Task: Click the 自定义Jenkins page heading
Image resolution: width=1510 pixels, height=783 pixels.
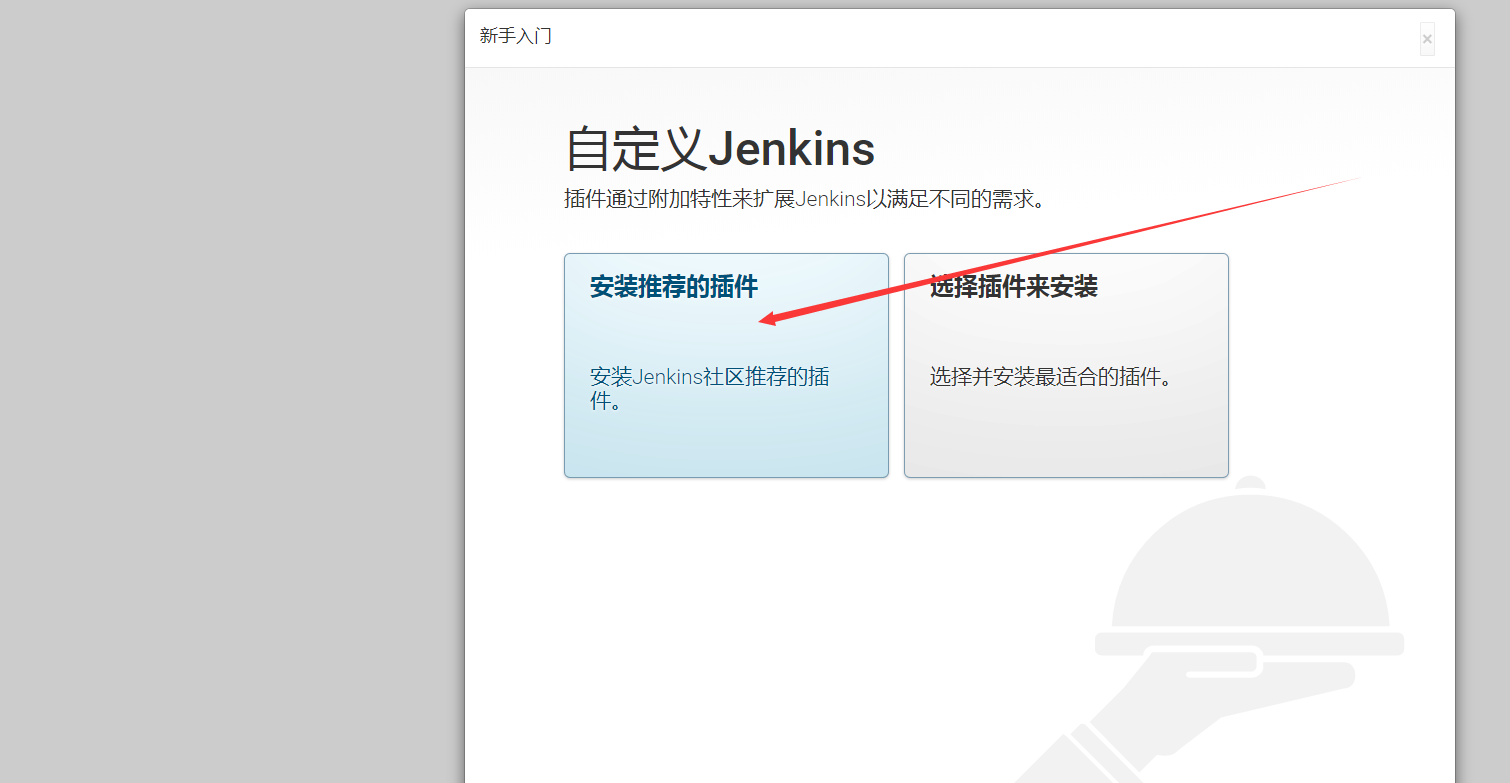Action: 718,148
